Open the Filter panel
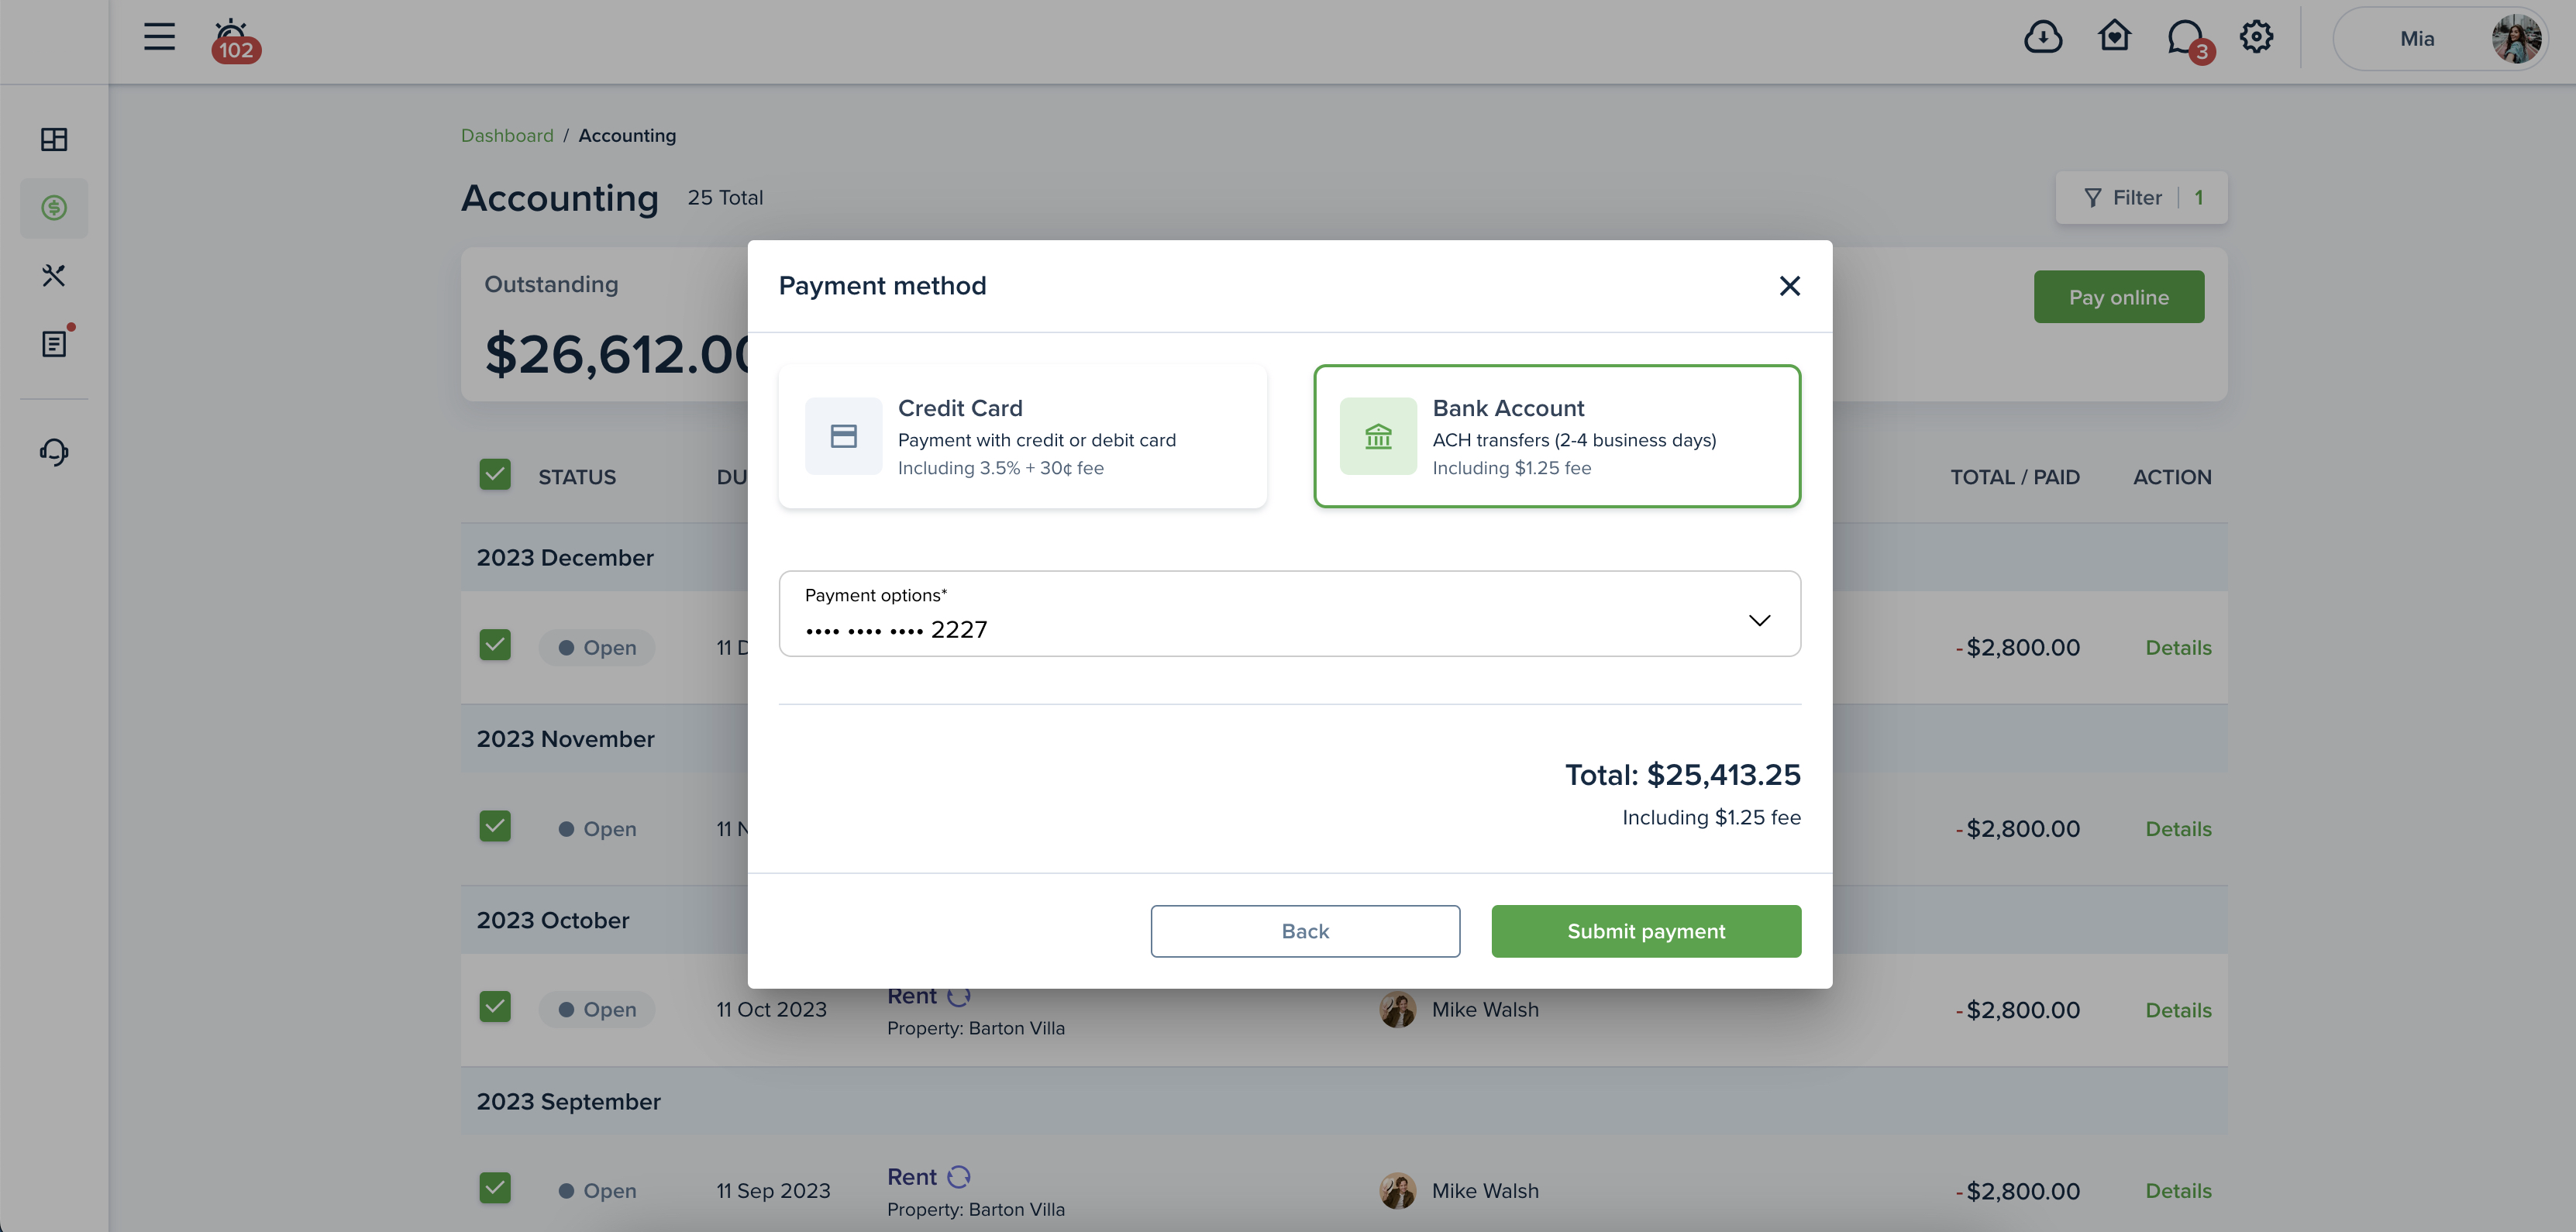The height and width of the screenshot is (1232, 2576). coord(2141,198)
